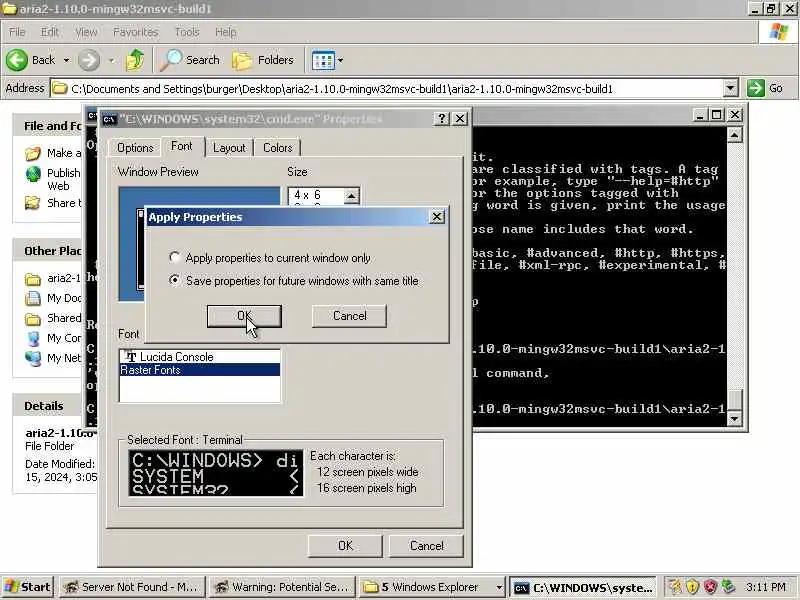Click the Publish to Web globe icon
This screenshot has height=600, width=800.
33,174
